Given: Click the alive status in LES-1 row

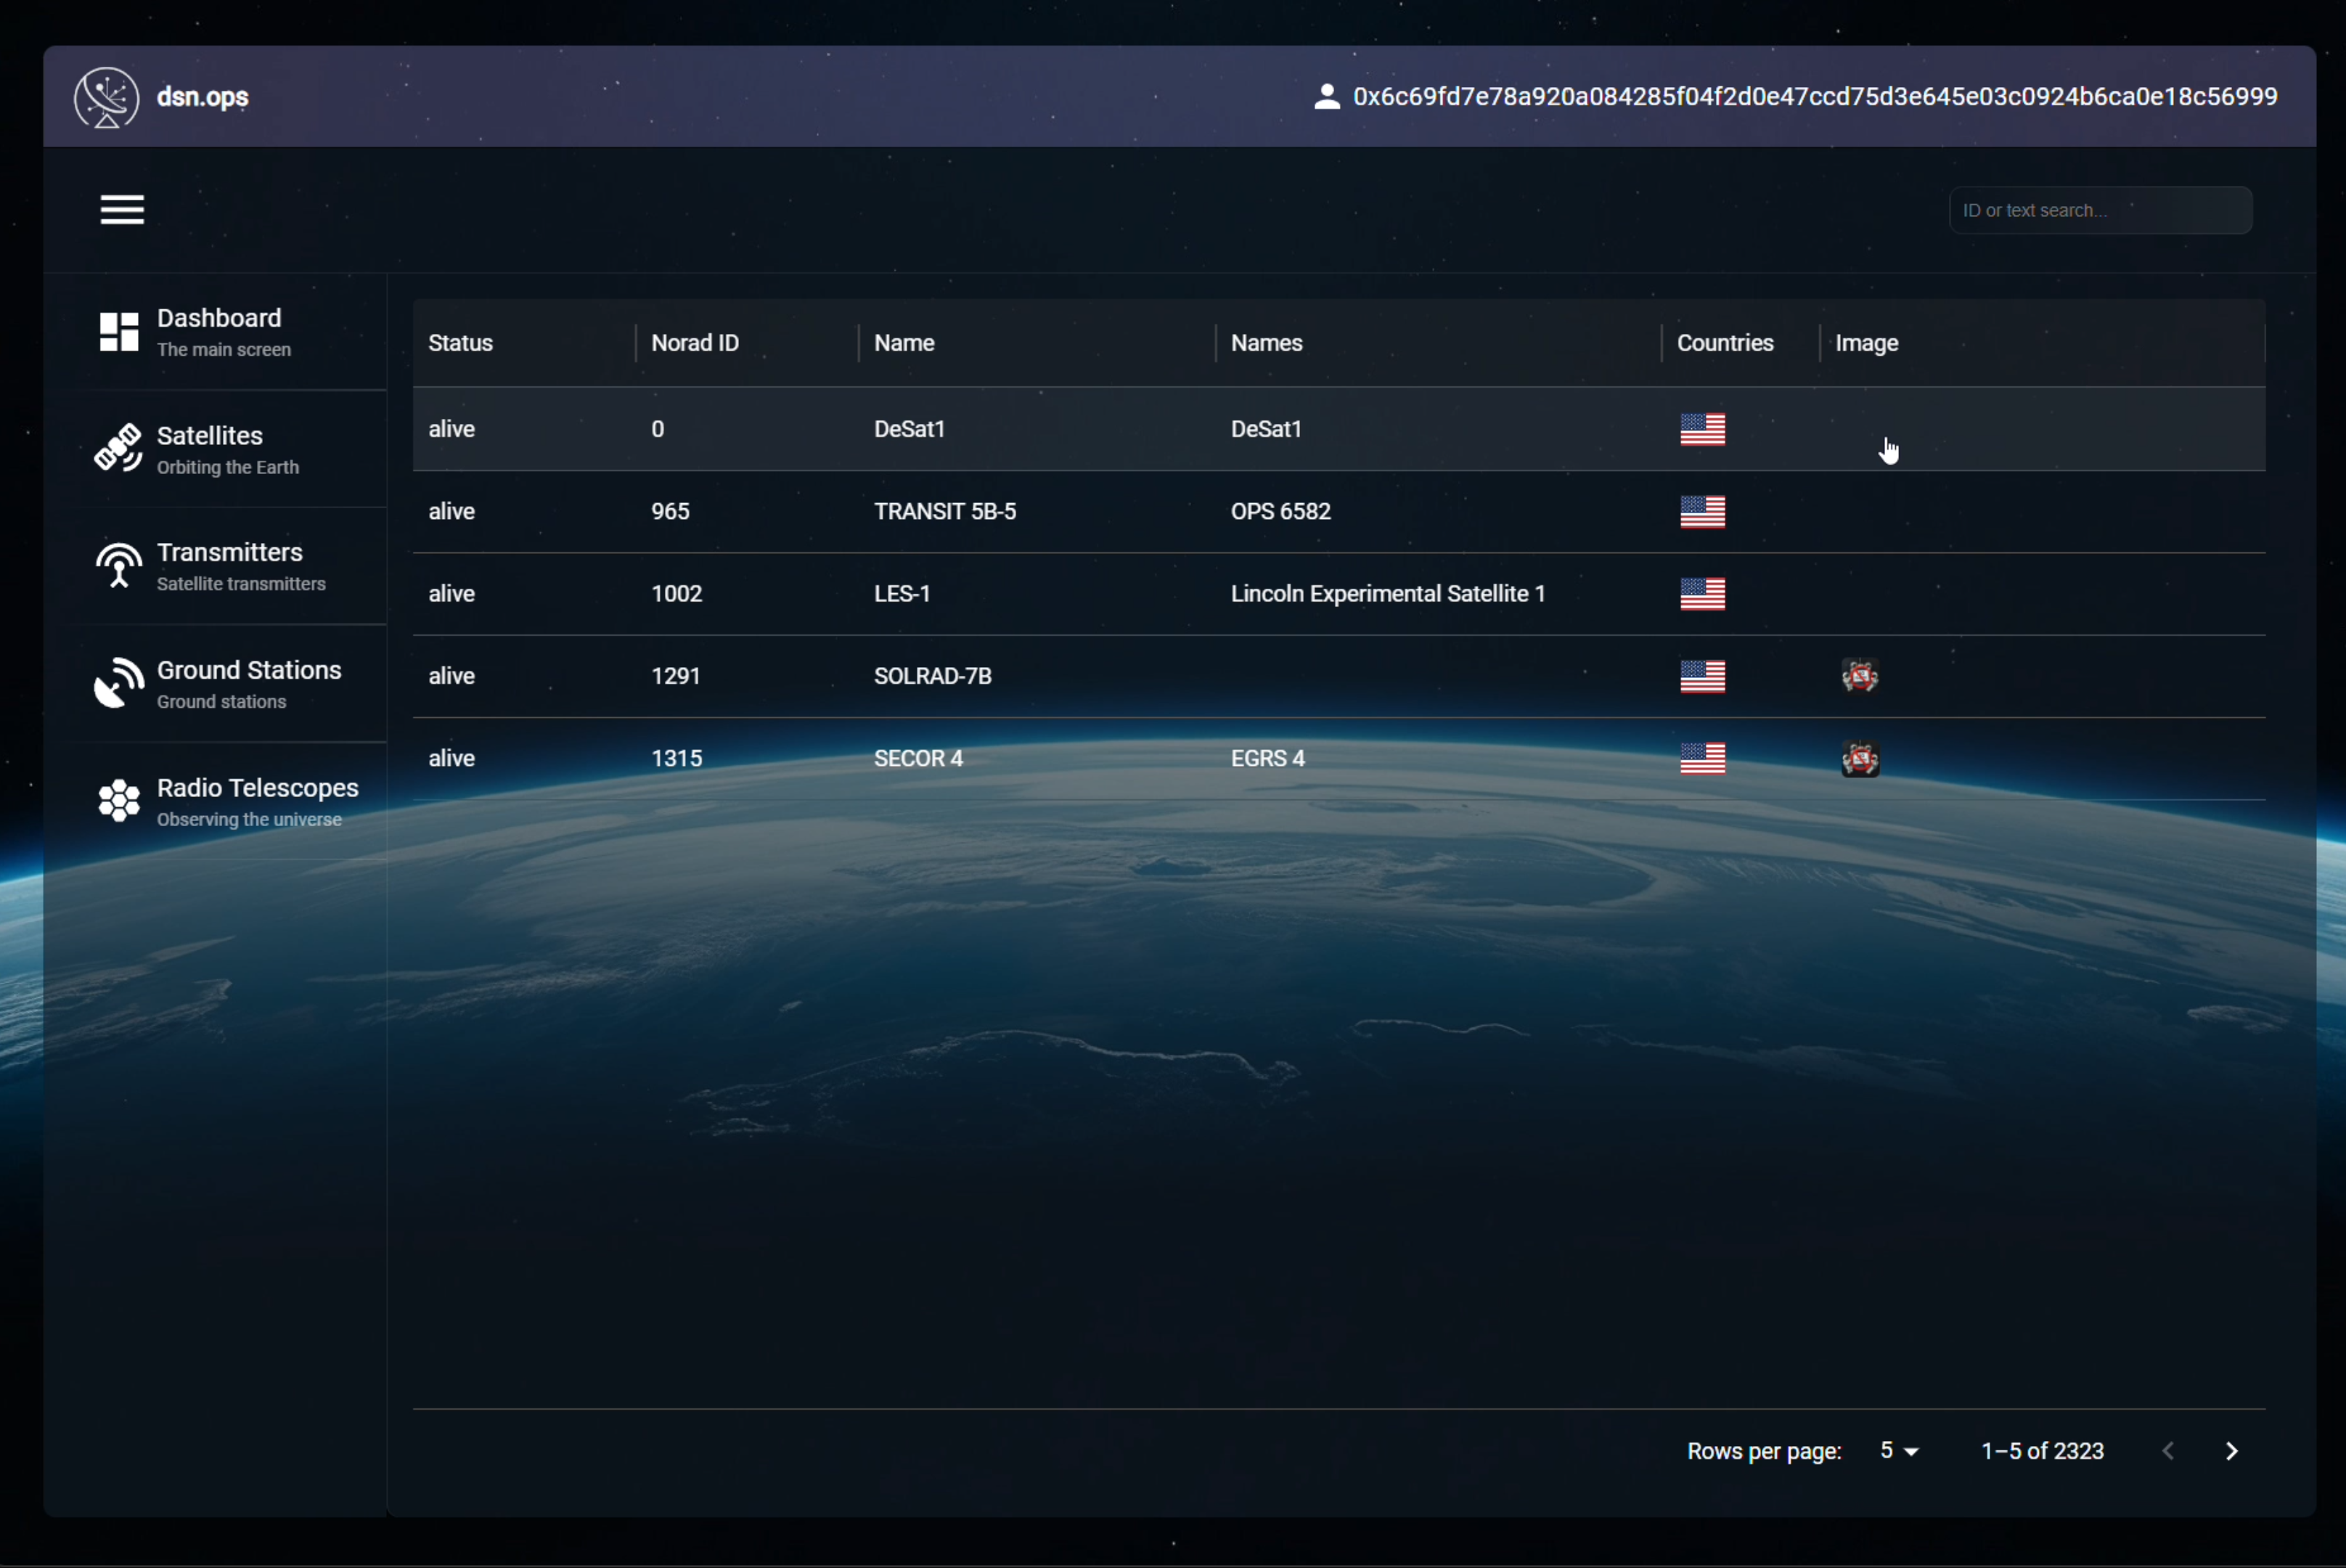Looking at the screenshot, I should pyautogui.click(x=452, y=593).
